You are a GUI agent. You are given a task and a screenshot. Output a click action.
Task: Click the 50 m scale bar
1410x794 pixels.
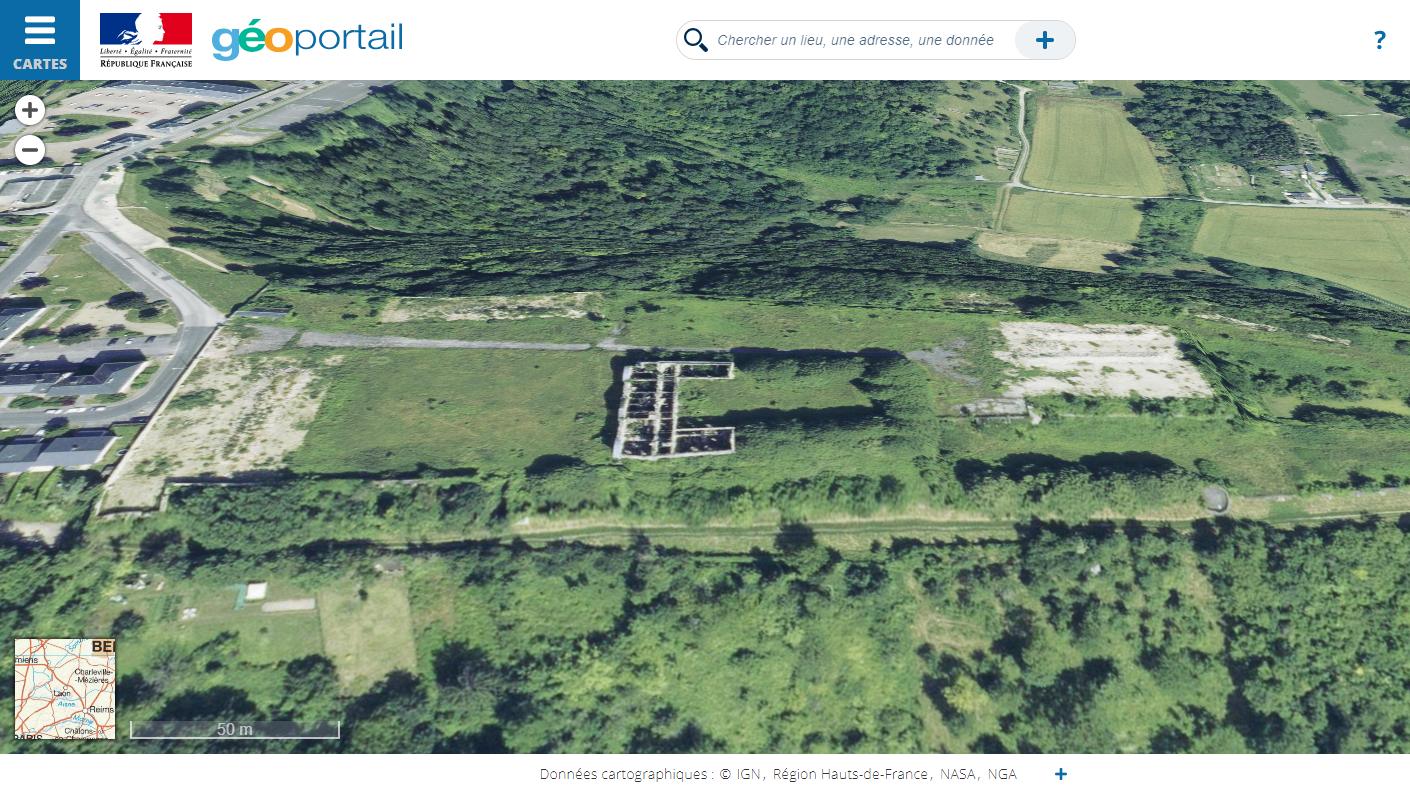coord(235,729)
